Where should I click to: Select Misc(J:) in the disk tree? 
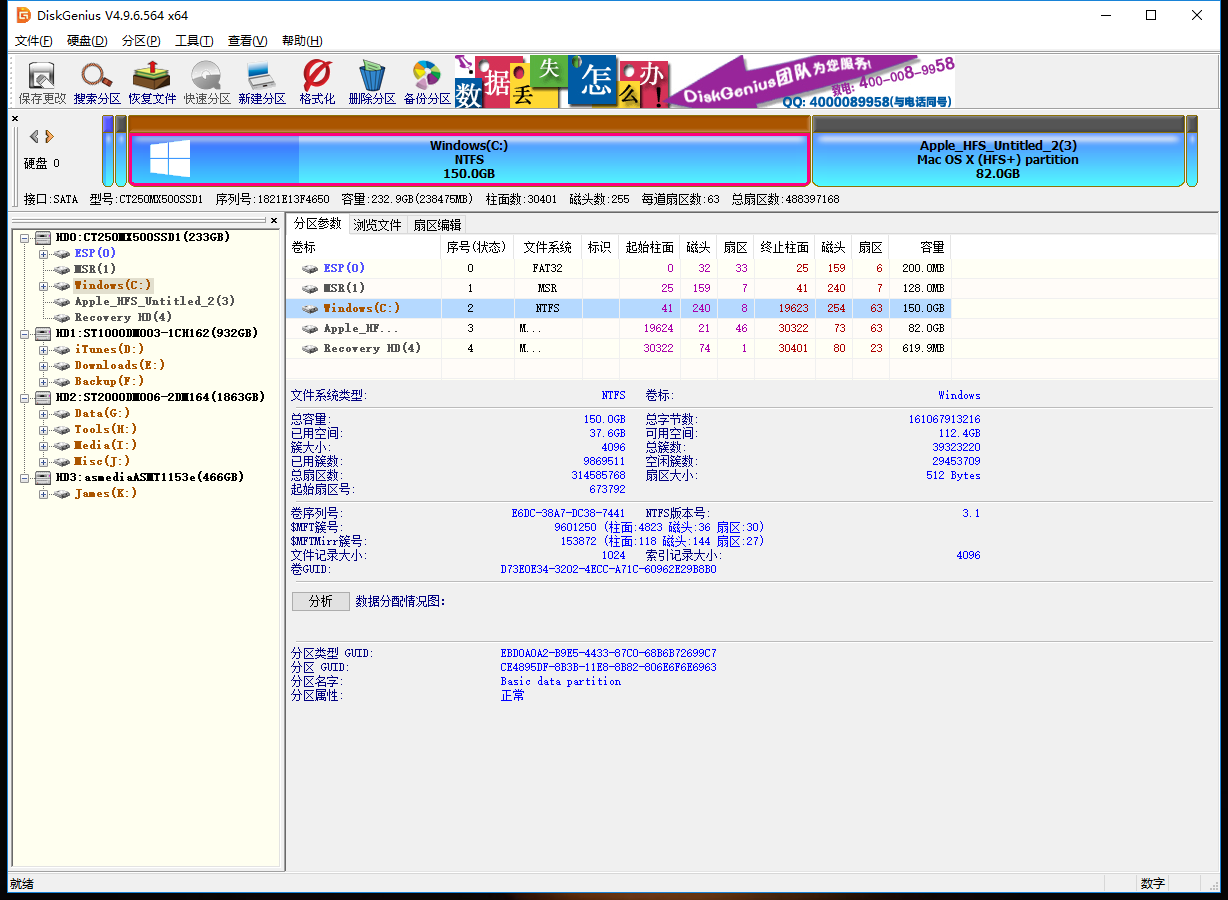pyautogui.click(x=102, y=461)
